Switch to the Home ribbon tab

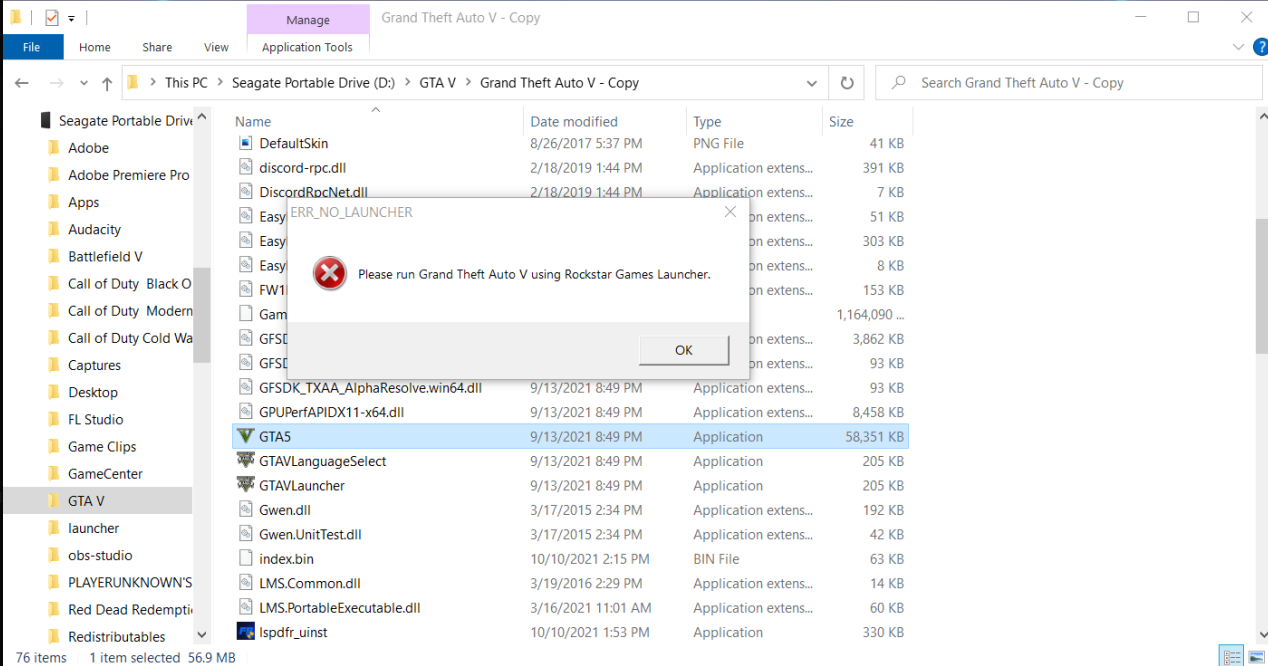pos(95,47)
